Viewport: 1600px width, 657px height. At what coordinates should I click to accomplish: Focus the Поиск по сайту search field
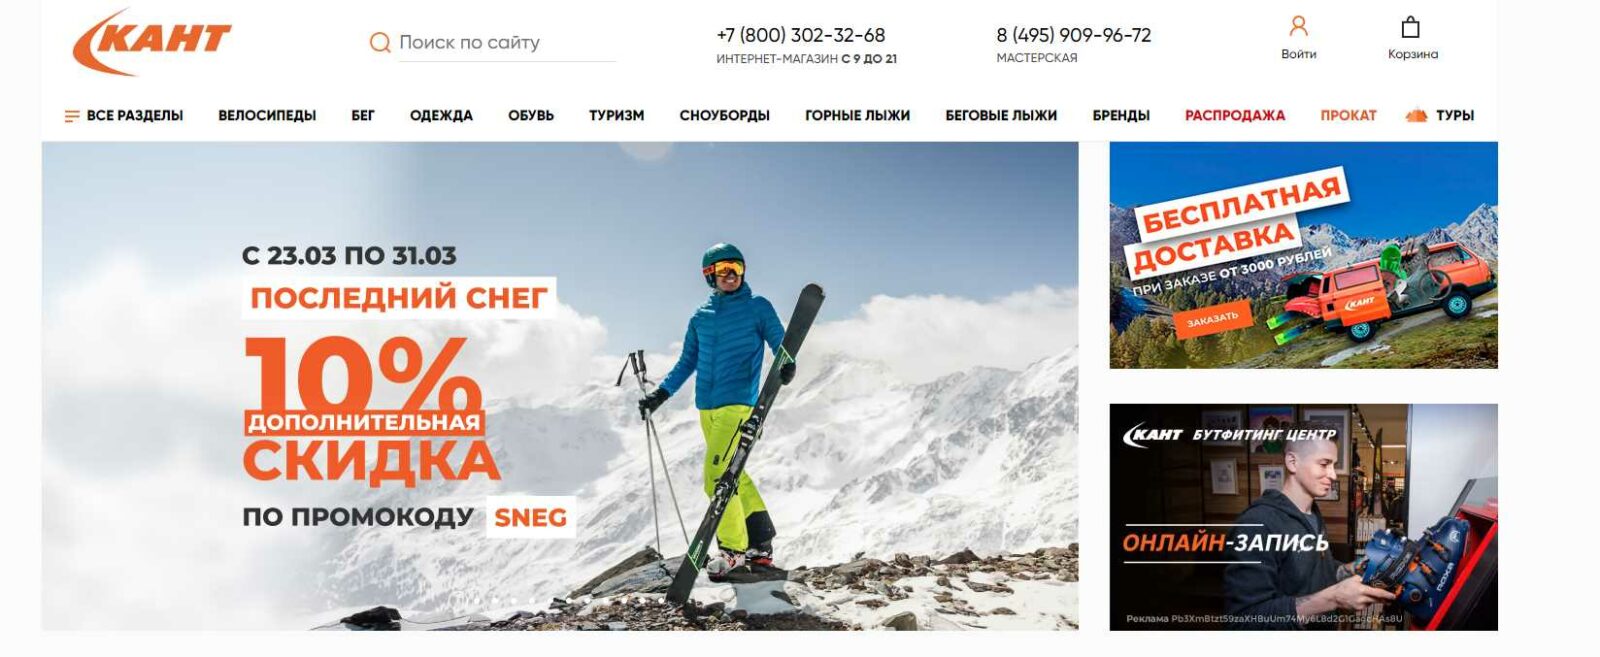(507, 43)
